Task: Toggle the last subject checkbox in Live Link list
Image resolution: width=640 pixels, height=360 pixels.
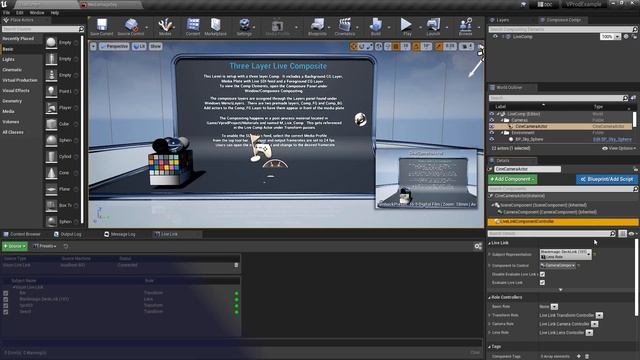Action: tap(6, 312)
